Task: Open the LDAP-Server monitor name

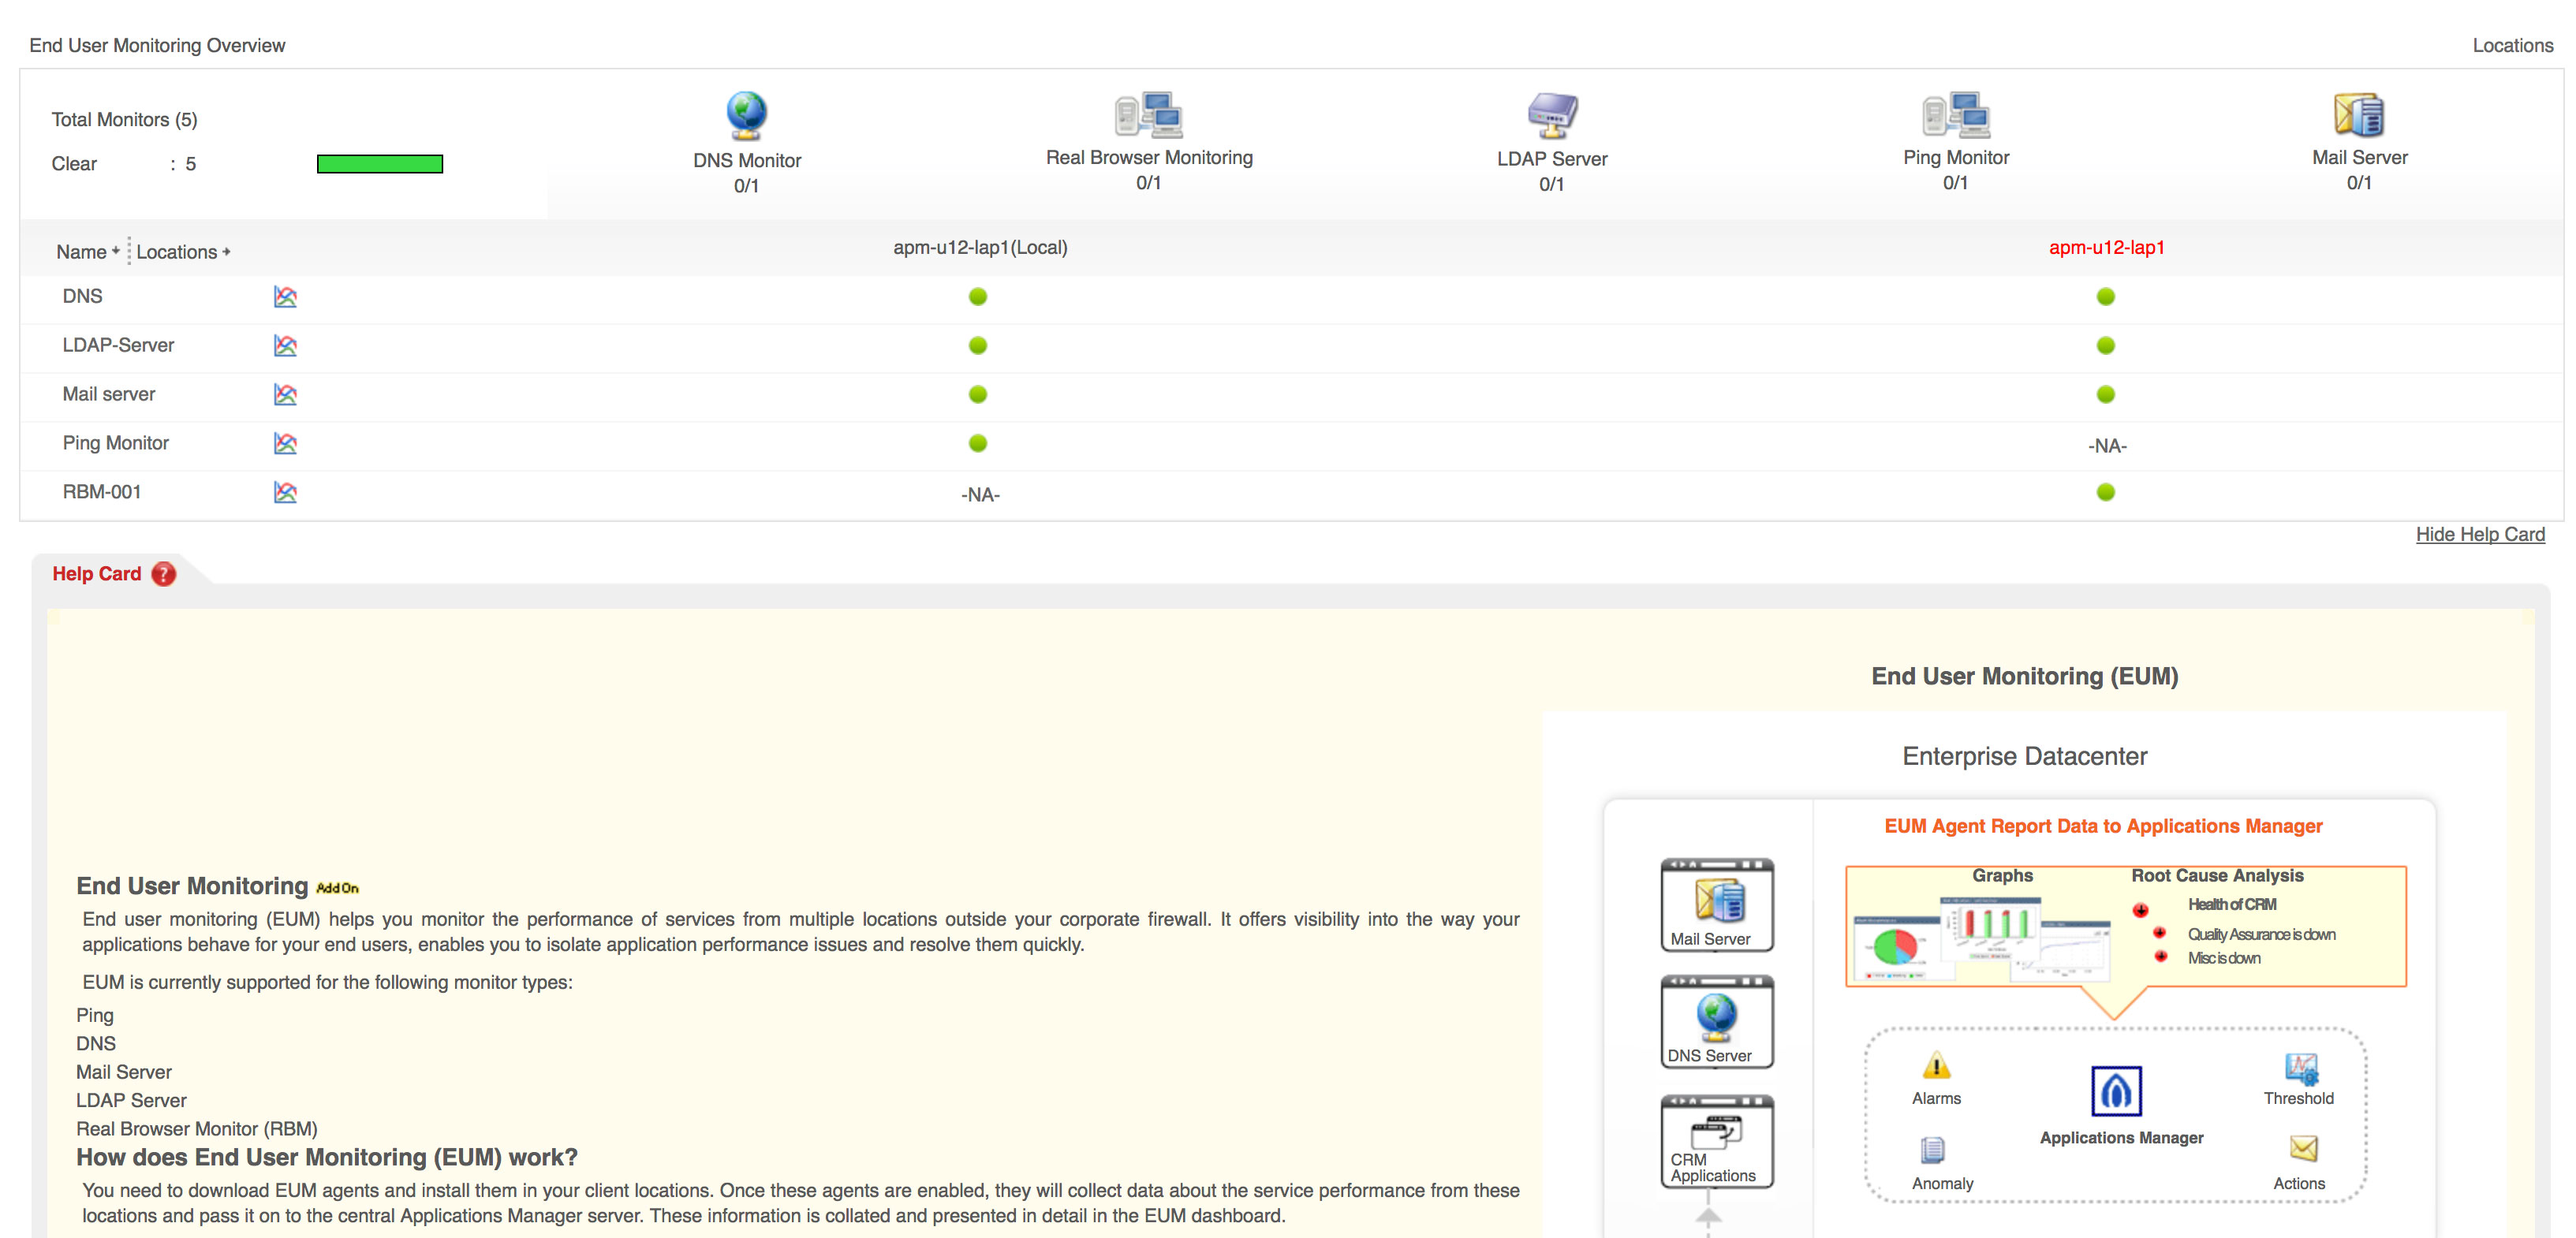Action: [x=118, y=346]
